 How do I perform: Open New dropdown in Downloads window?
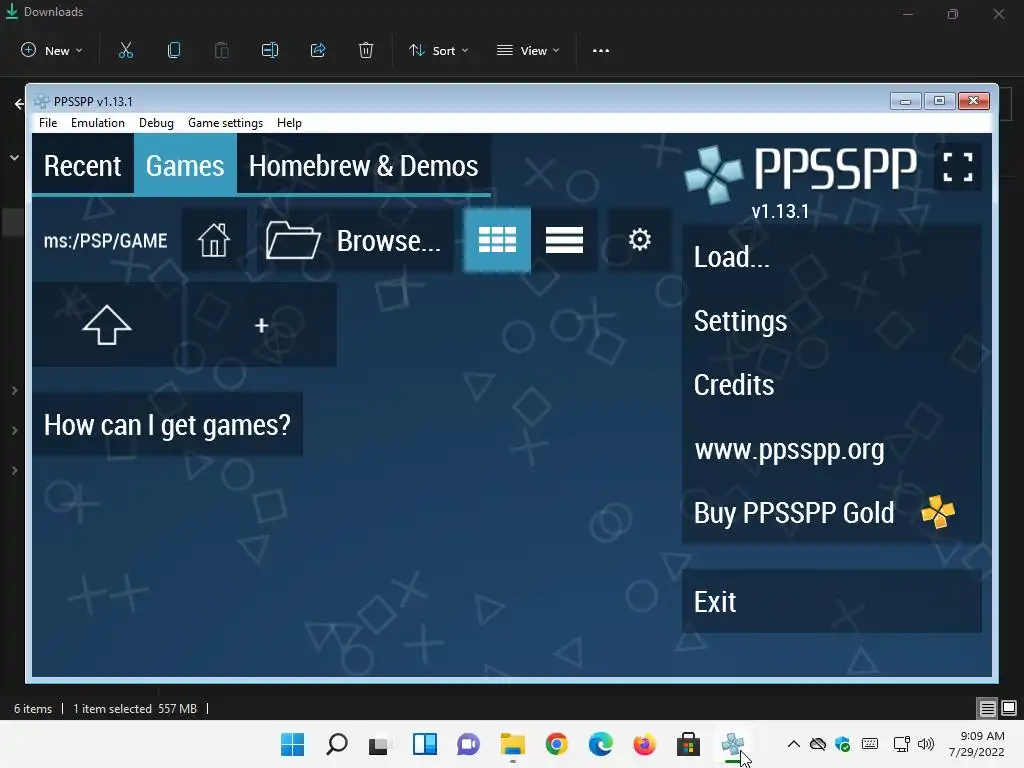pyautogui.click(x=52, y=50)
